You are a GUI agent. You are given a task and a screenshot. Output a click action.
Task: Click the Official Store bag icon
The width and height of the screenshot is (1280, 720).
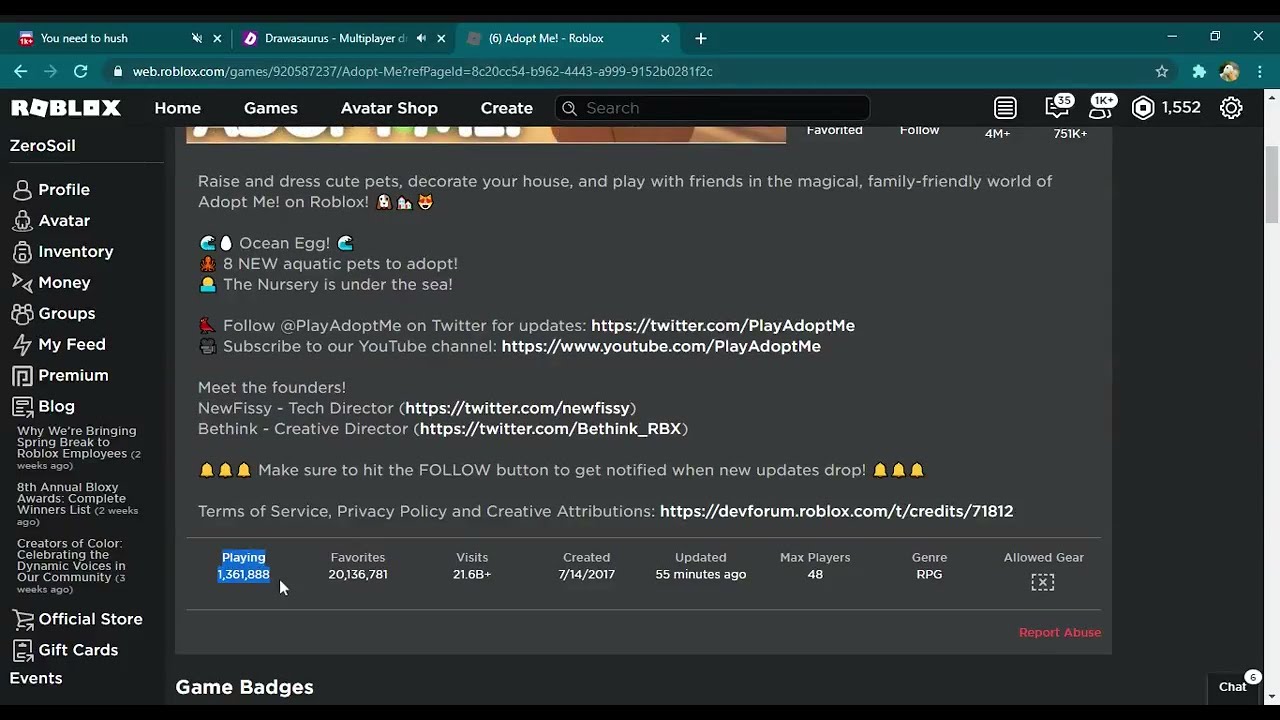click(22, 619)
